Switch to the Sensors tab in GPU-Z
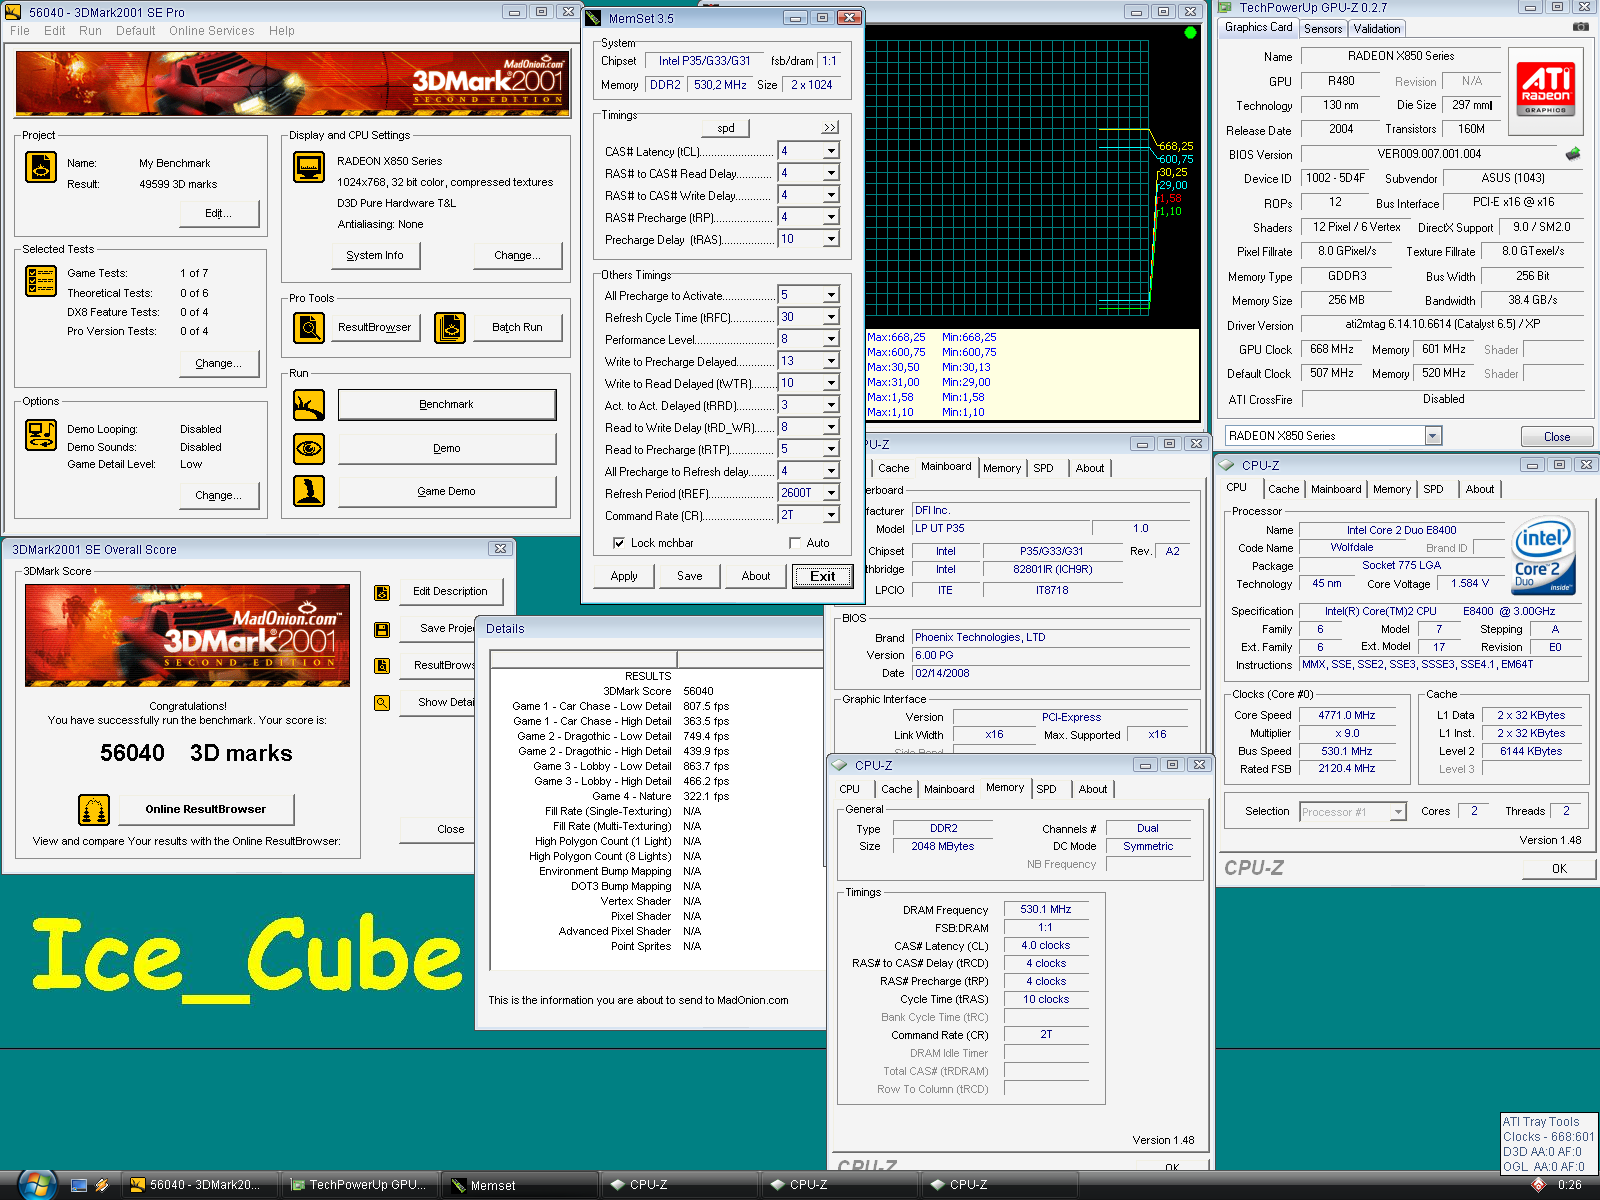The height and width of the screenshot is (1200, 1600). [x=1323, y=29]
